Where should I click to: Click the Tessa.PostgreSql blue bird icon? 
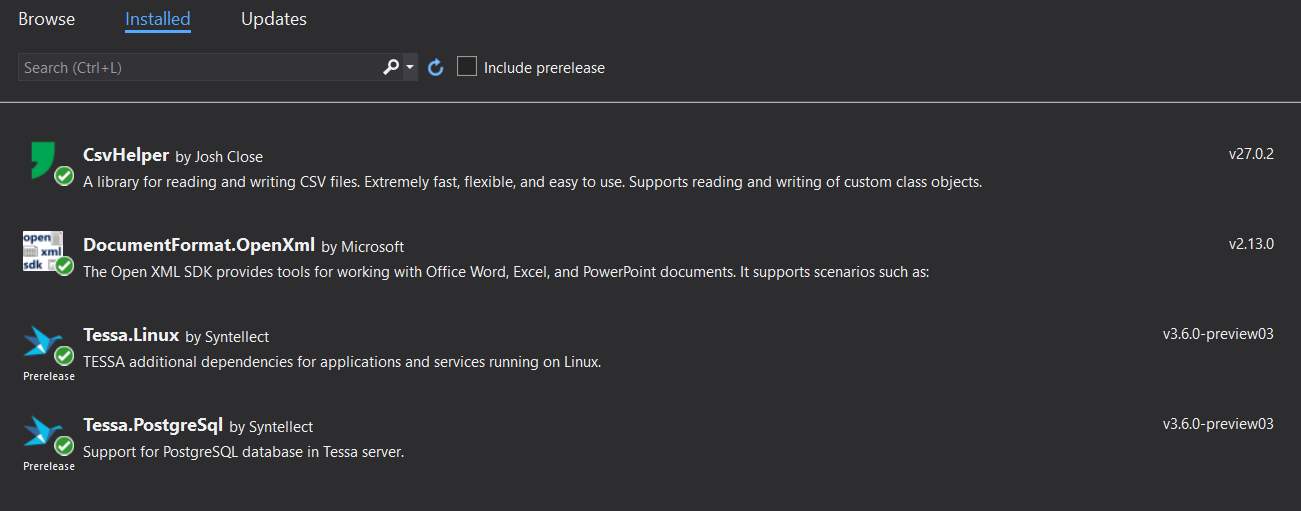(43, 431)
